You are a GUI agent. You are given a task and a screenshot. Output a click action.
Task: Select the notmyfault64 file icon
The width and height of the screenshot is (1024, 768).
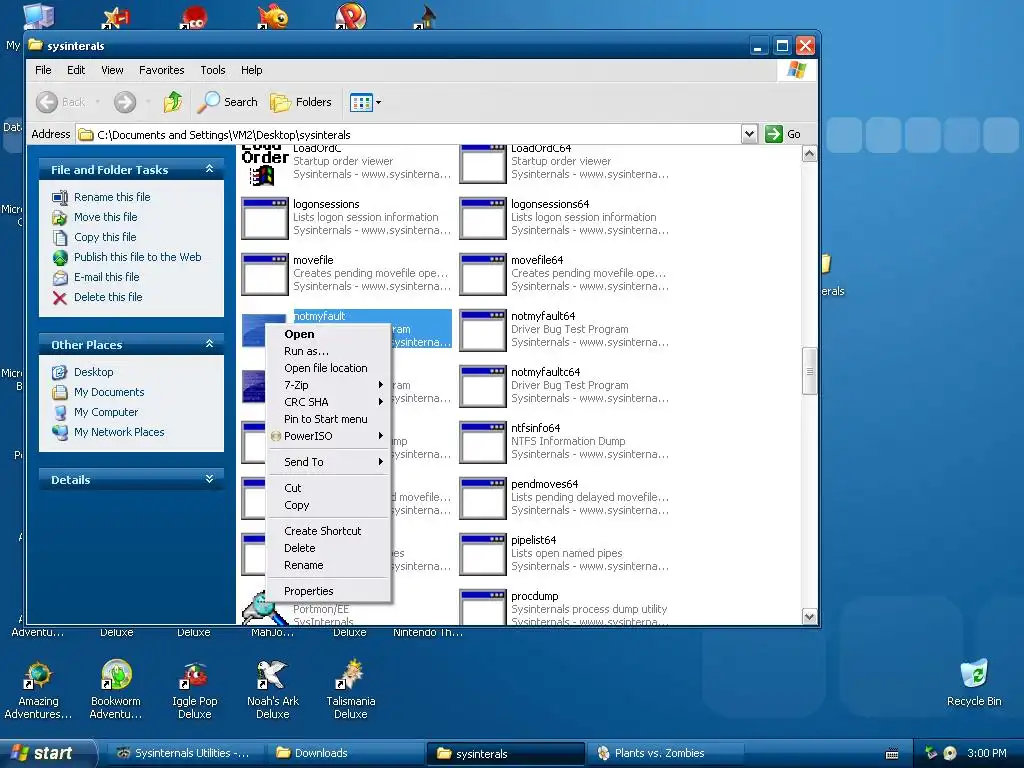(x=483, y=330)
